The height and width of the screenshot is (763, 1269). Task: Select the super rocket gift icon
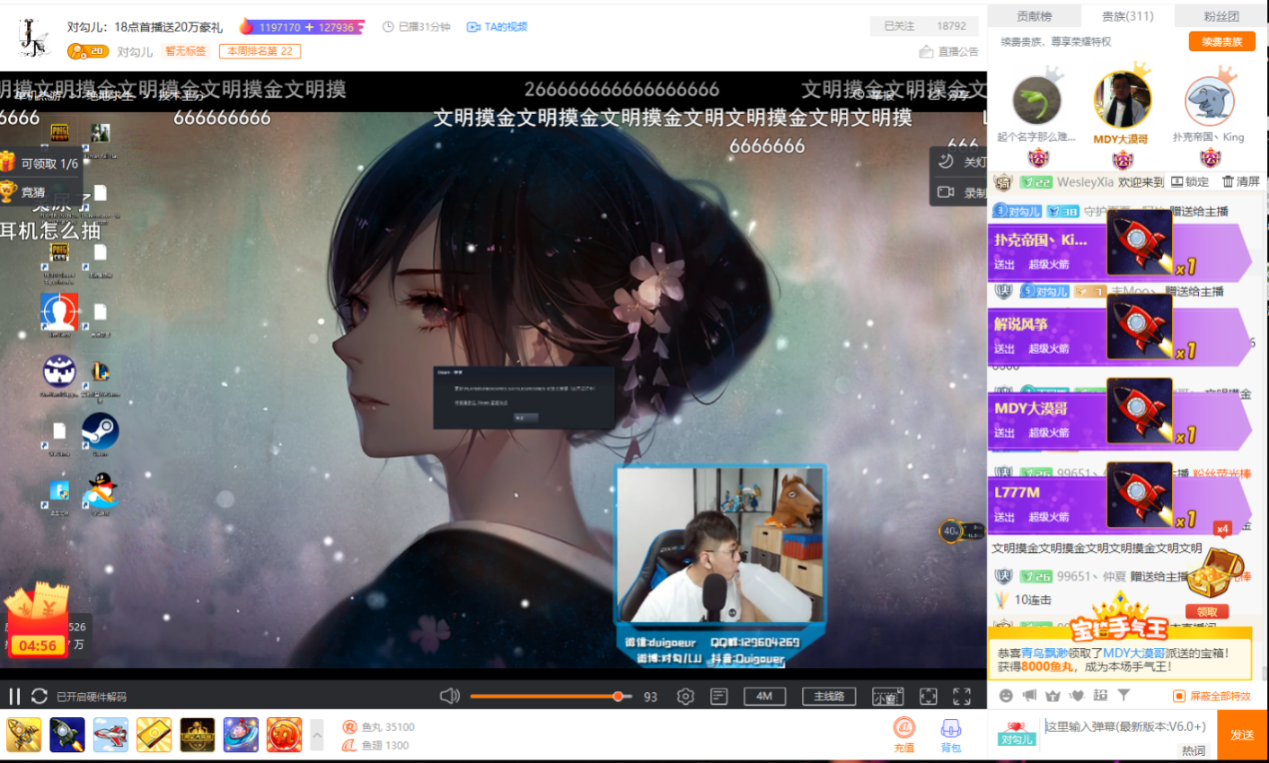pyautogui.click(x=67, y=735)
